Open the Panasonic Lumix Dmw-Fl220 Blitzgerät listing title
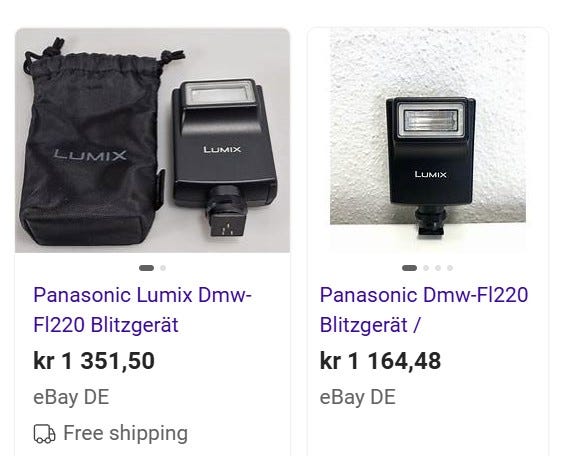The width and height of the screenshot is (562, 456). point(143,310)
